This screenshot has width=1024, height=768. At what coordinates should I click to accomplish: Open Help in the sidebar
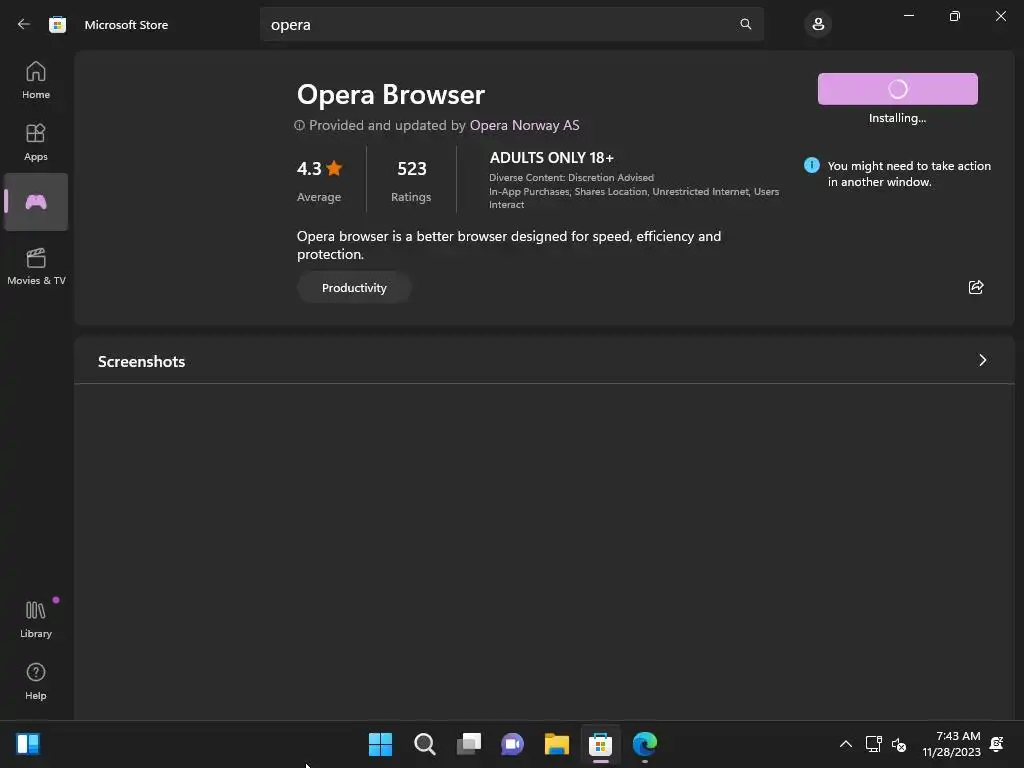(x=36, y=681)
